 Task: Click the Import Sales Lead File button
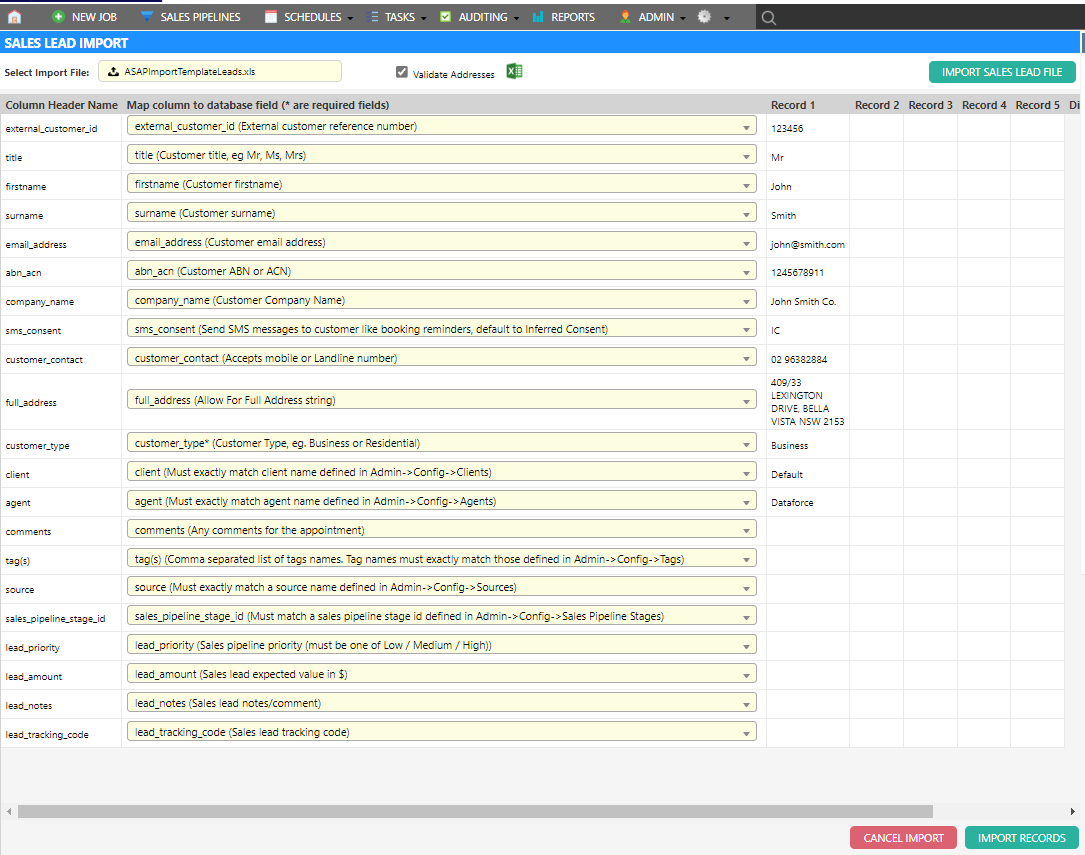pos(1002,72)
